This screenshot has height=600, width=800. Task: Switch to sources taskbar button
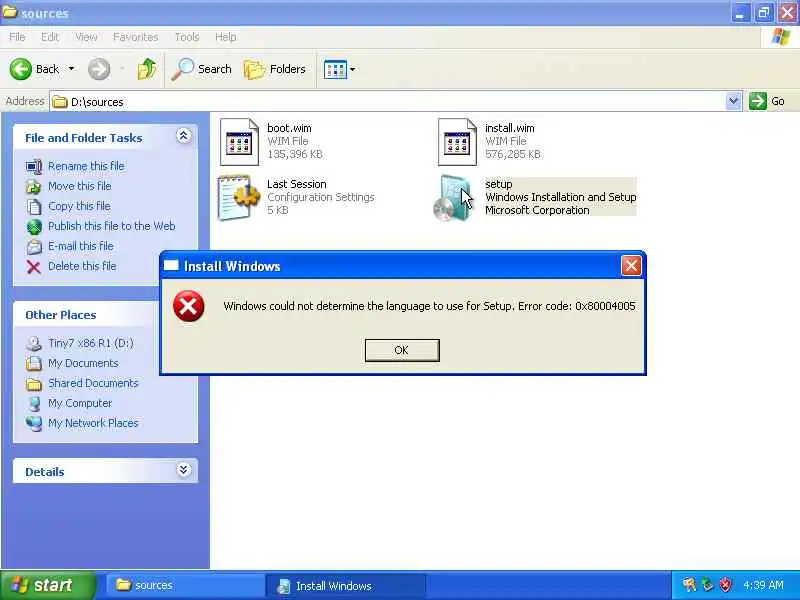[184, 585]
